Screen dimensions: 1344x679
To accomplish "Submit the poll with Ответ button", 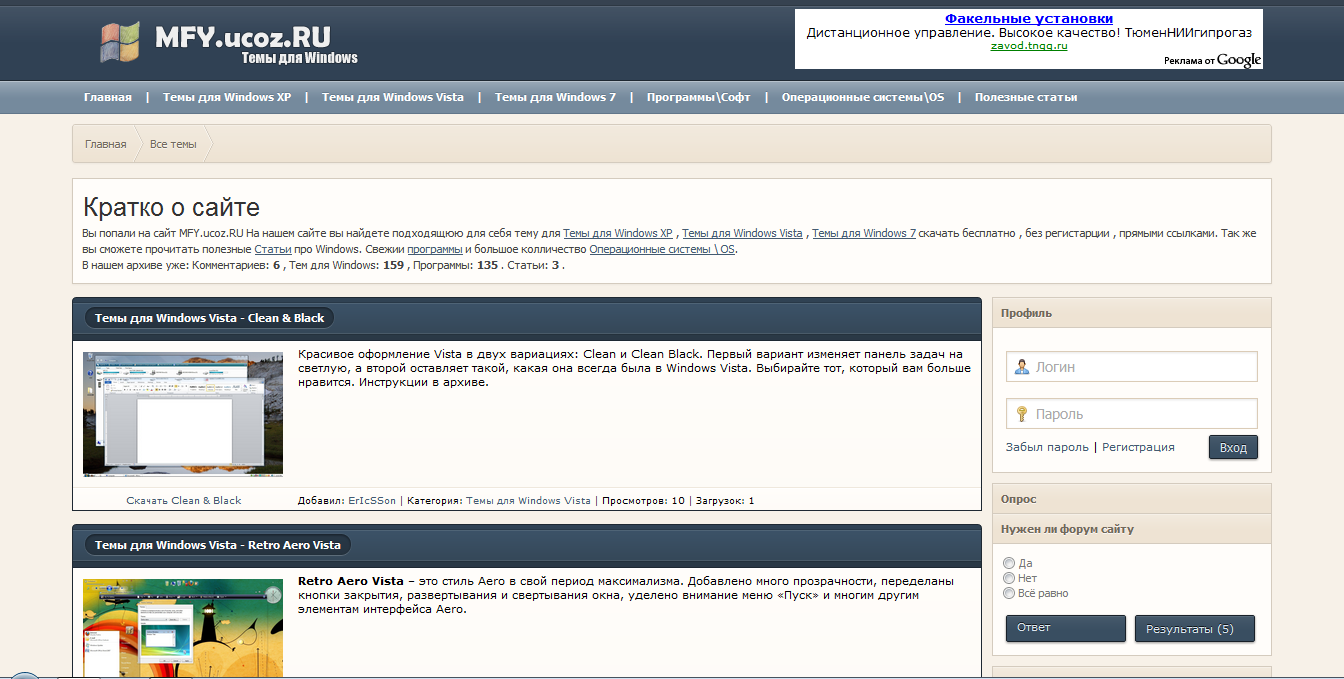I will 1066,628.
